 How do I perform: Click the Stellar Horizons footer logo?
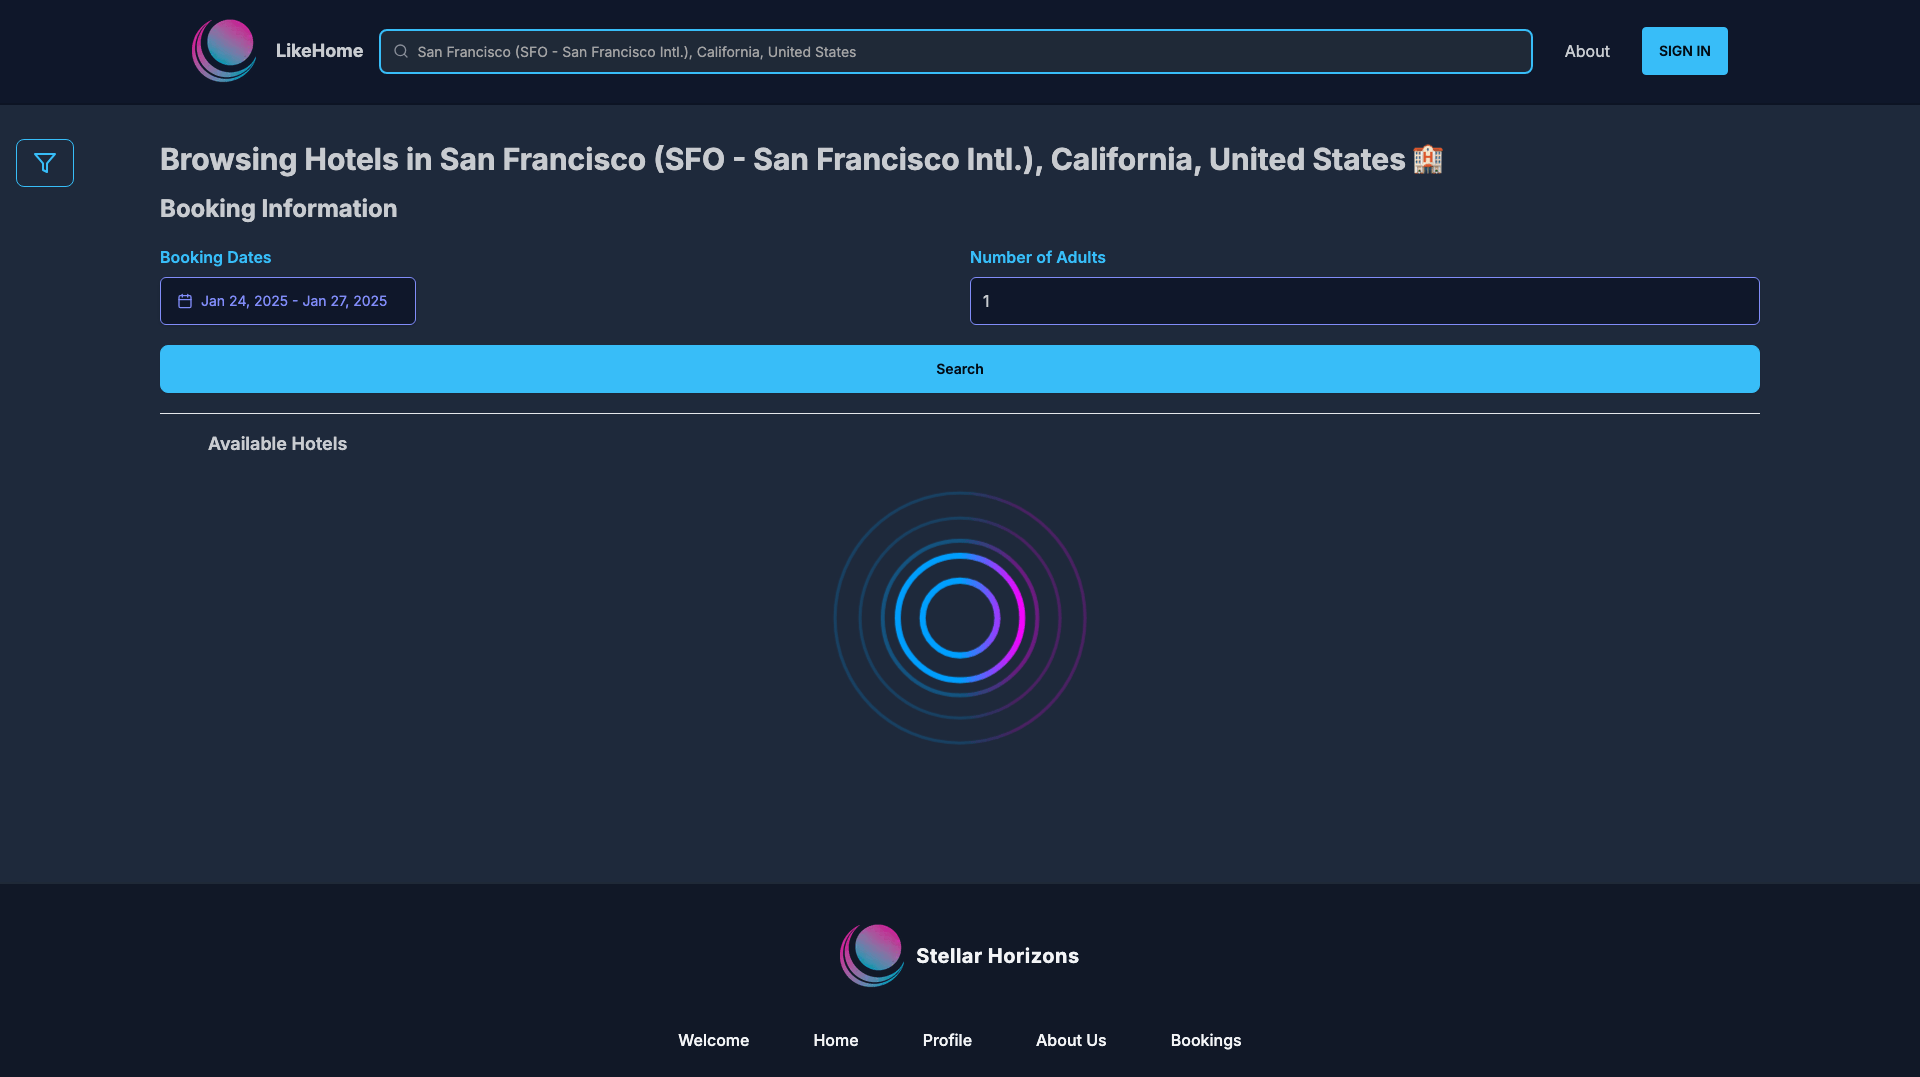pyautogui.click(x=871, y=955)
